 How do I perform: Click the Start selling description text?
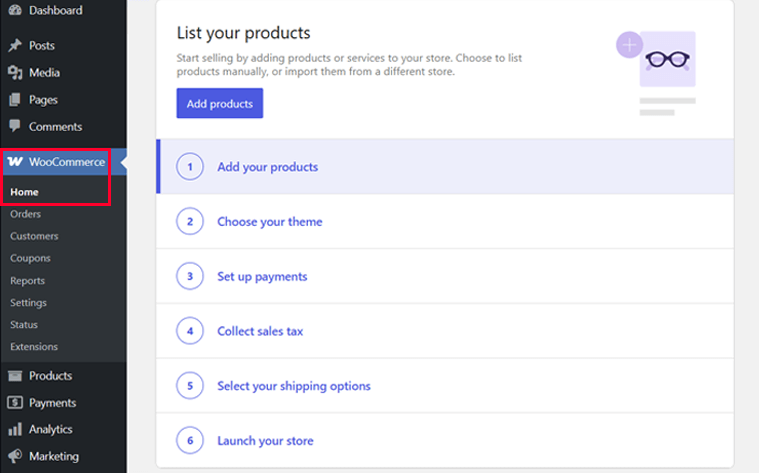coord(349,64)
